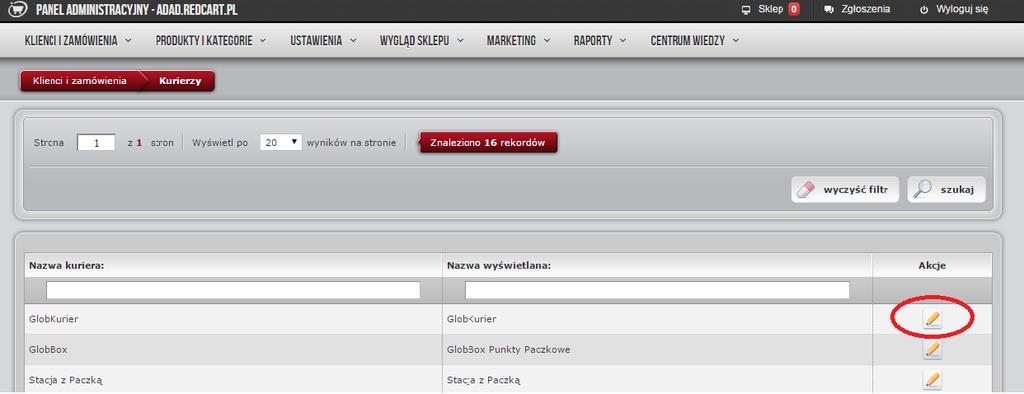Click the wyczyść filtr button
Screen dimensions: 1024x394
click(x=845, y=189)
